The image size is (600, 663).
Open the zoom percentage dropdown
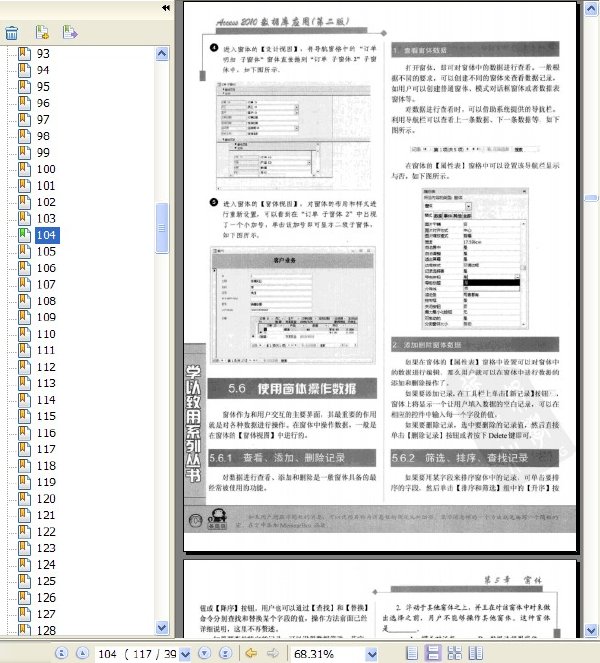click(372, 654)
